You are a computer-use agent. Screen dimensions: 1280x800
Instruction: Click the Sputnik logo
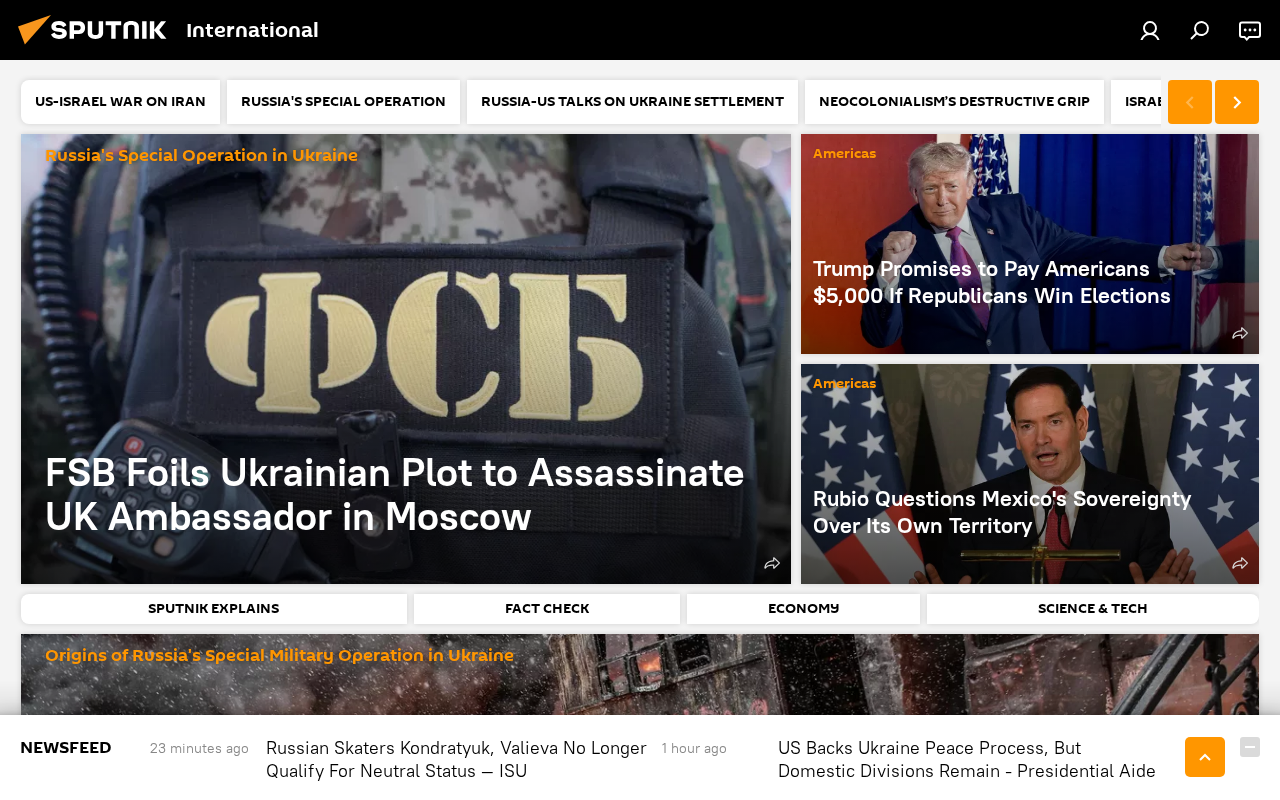pos(92,30)
